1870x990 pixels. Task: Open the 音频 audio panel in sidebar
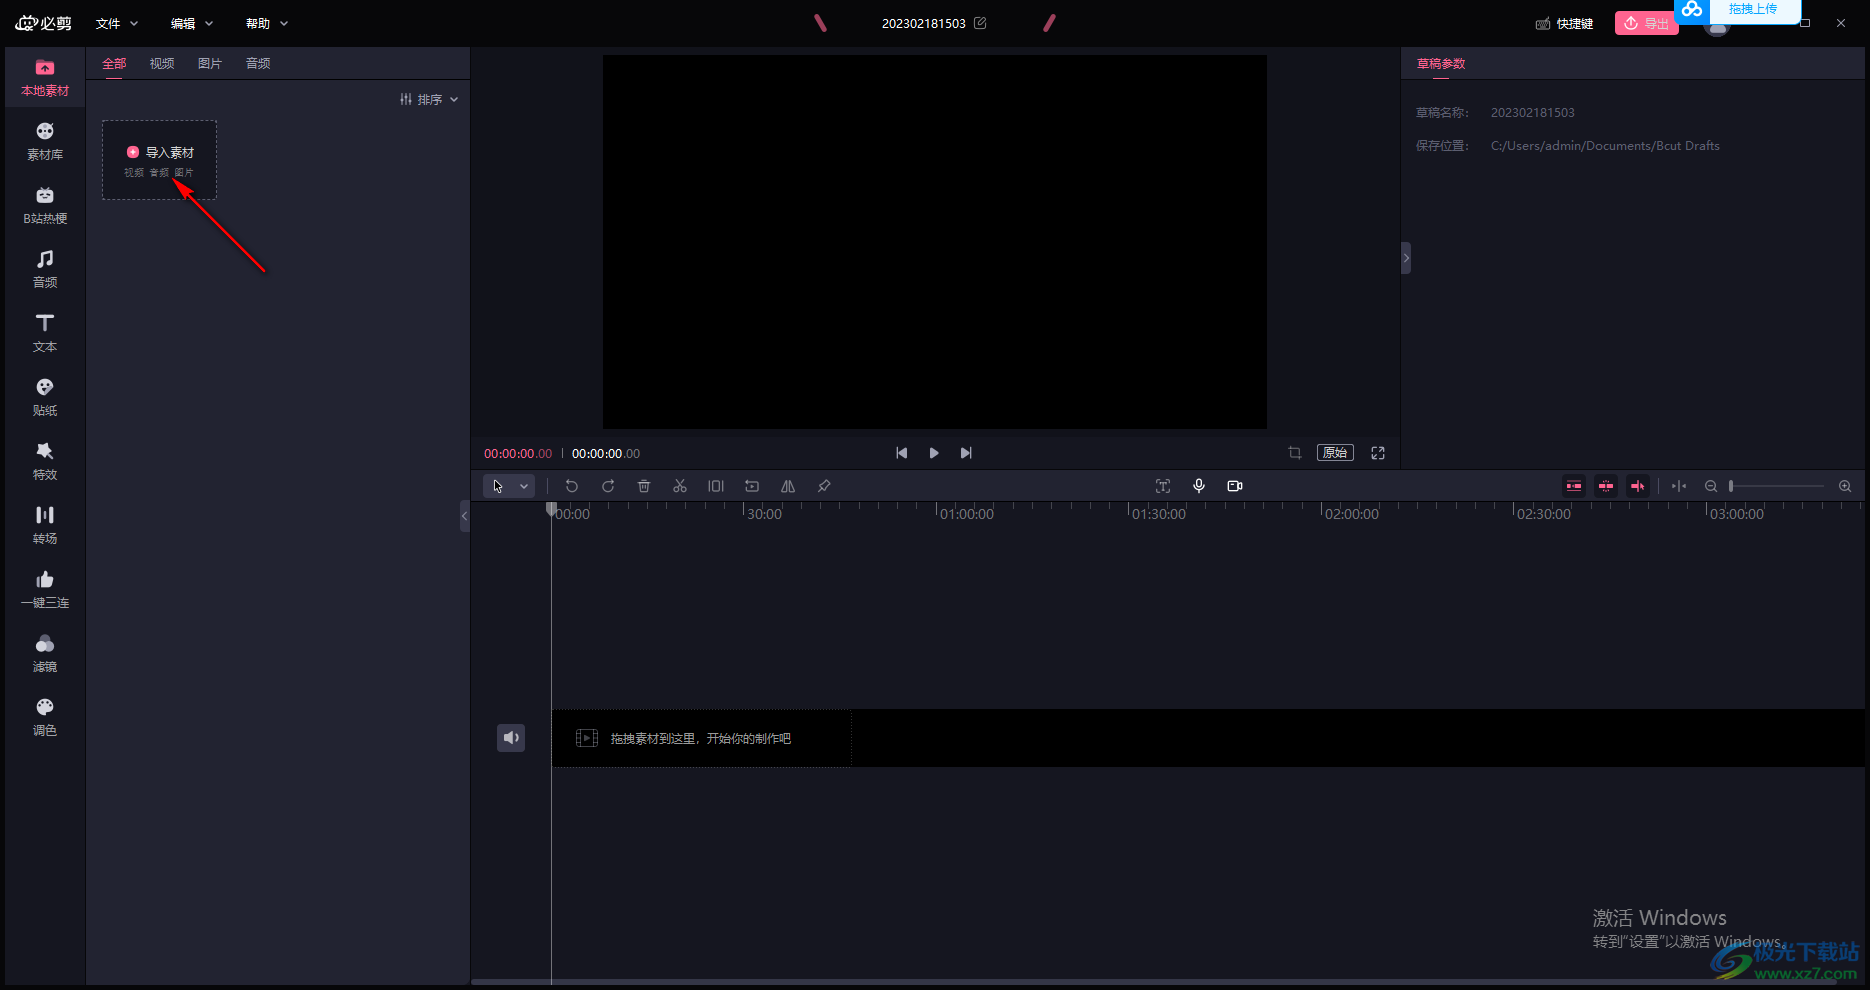click(45, 270)
